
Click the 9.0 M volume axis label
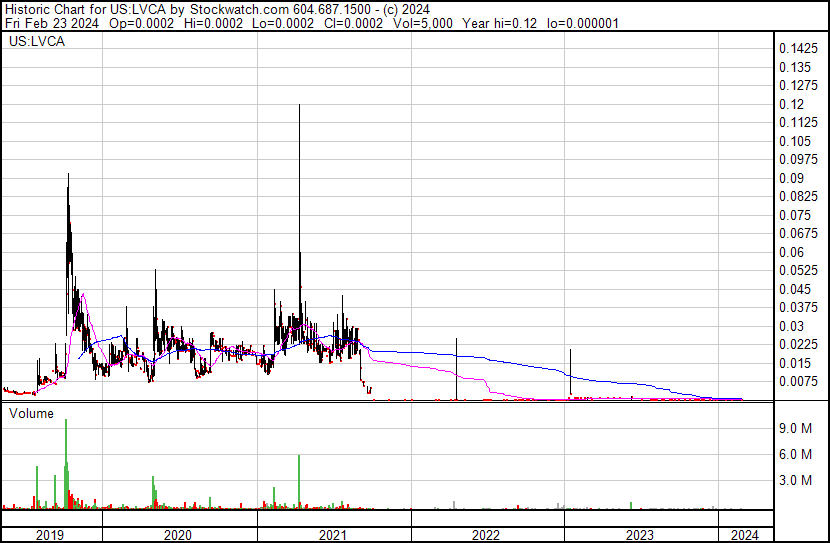coord(795,428)
